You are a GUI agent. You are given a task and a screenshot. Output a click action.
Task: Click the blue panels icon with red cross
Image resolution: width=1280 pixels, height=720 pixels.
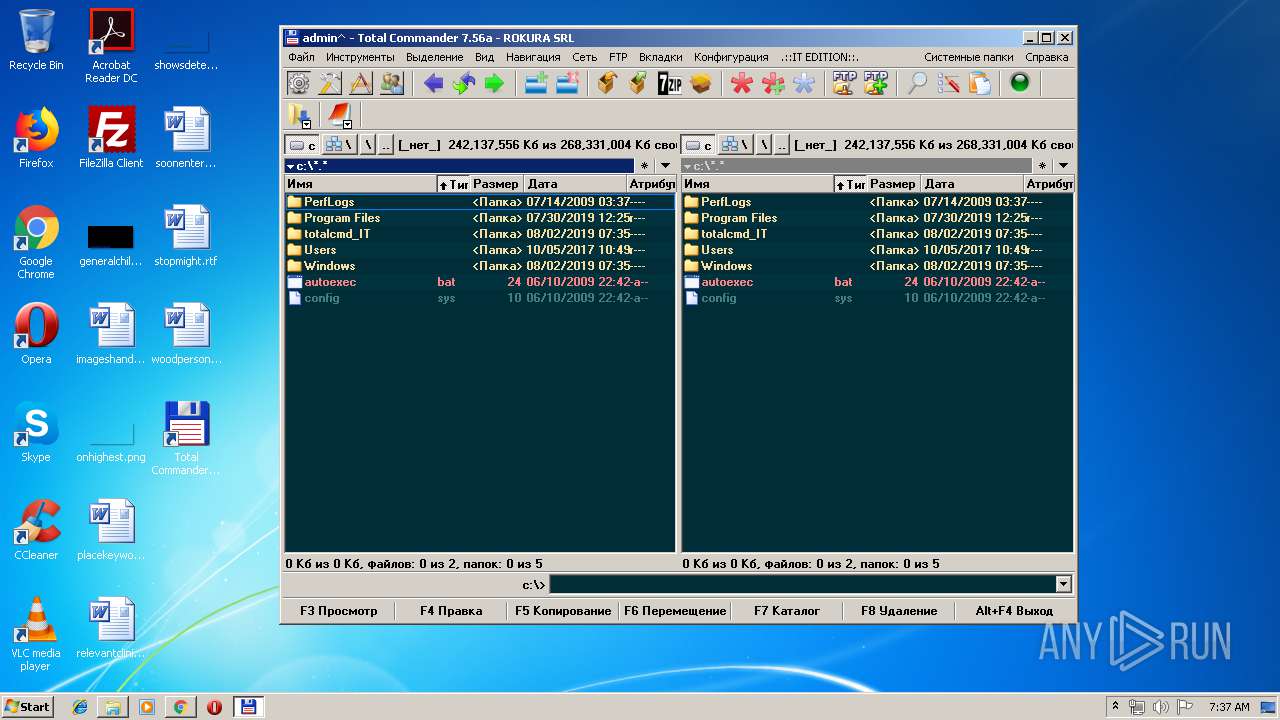[x=567, y=84]
